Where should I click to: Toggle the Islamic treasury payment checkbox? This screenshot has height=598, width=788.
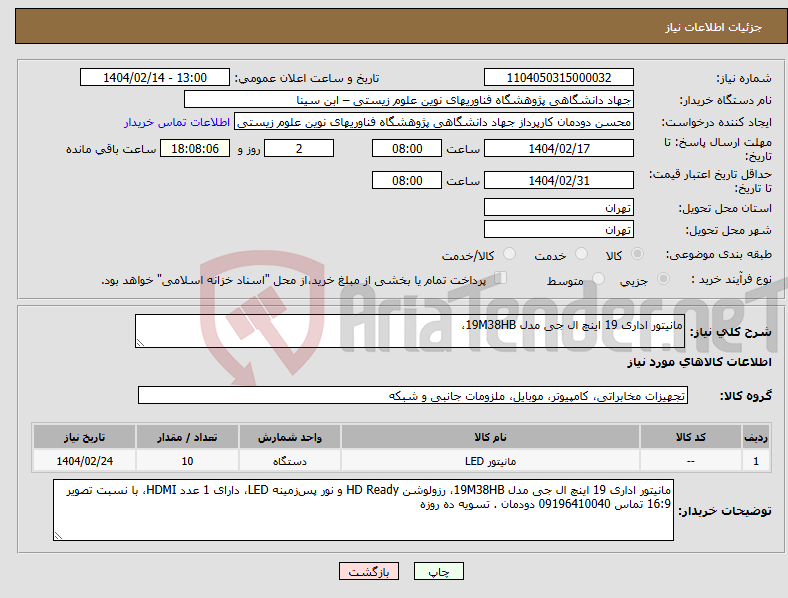(x=500, y=278)
